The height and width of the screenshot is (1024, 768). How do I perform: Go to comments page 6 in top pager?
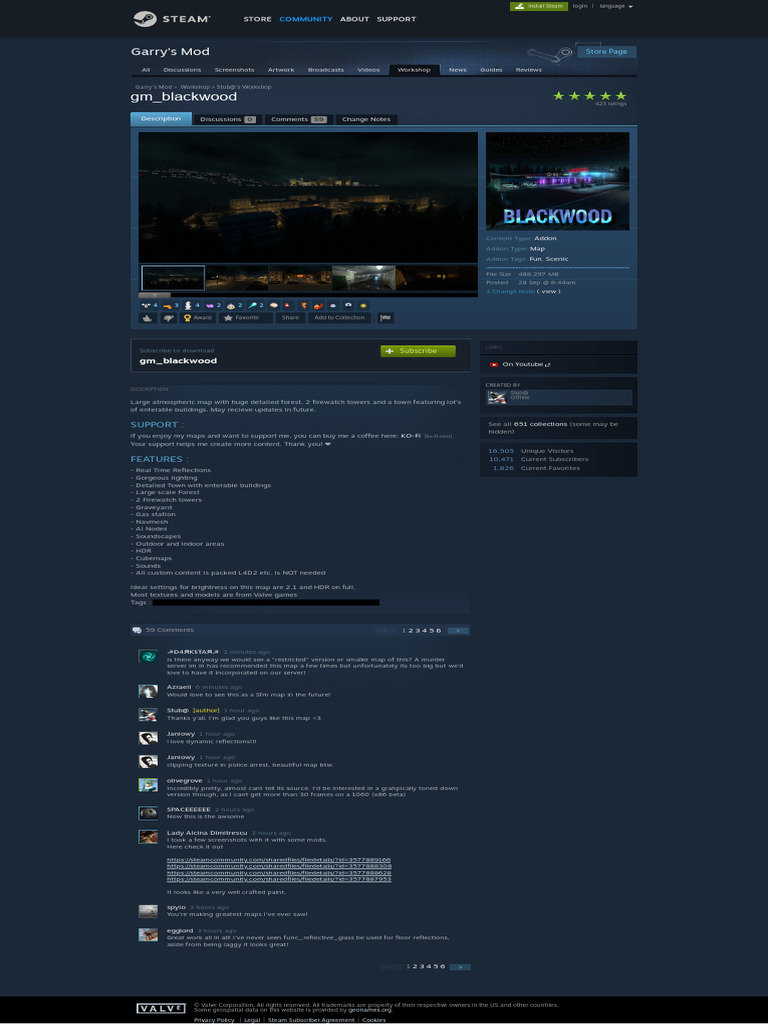point(439,631)
